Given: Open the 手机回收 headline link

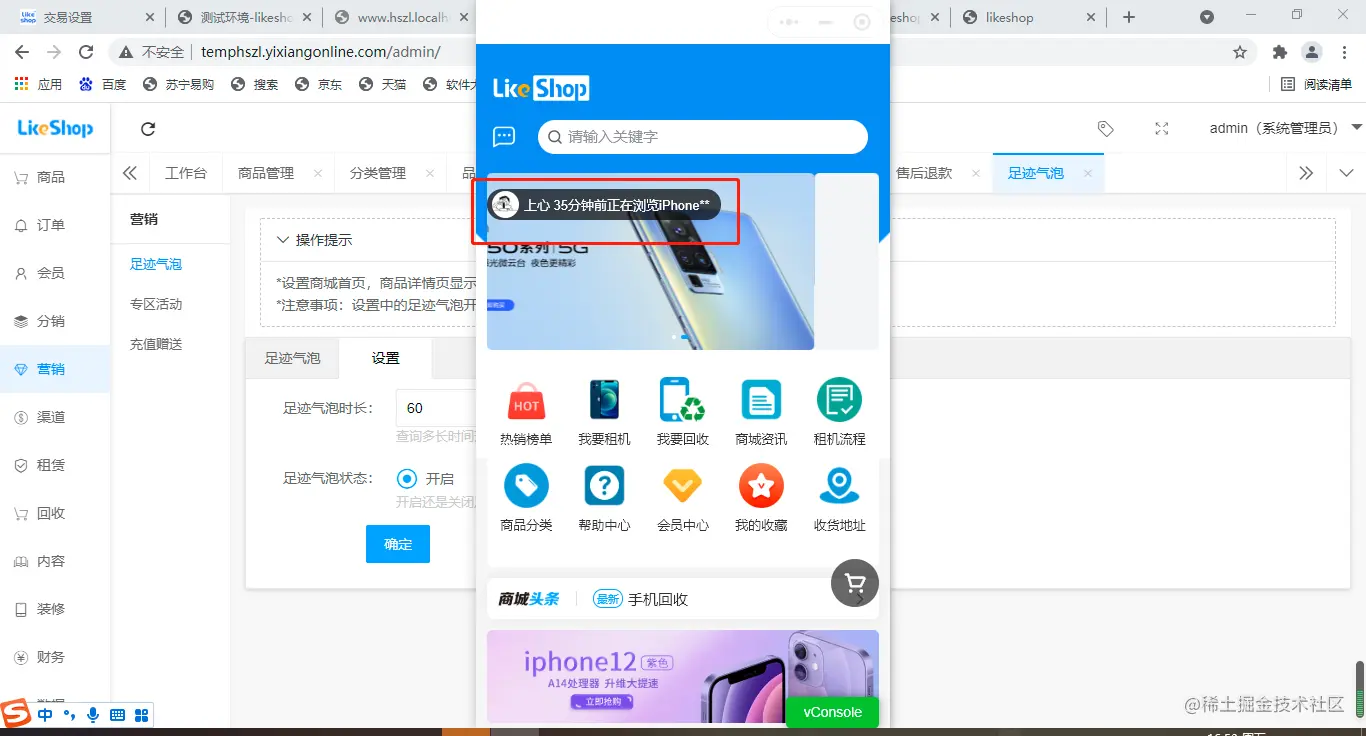Looking at the screenshot, I should [x=658, y=599].
